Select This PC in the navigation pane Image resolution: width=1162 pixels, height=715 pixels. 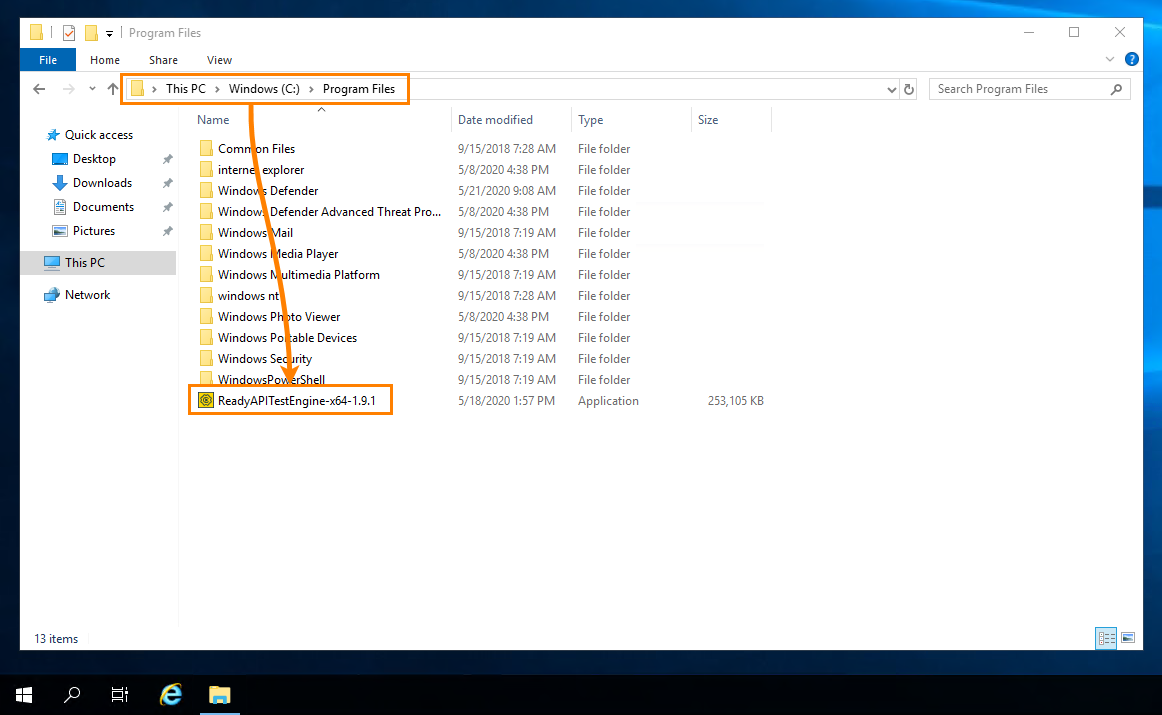click(x=84, y=262)
